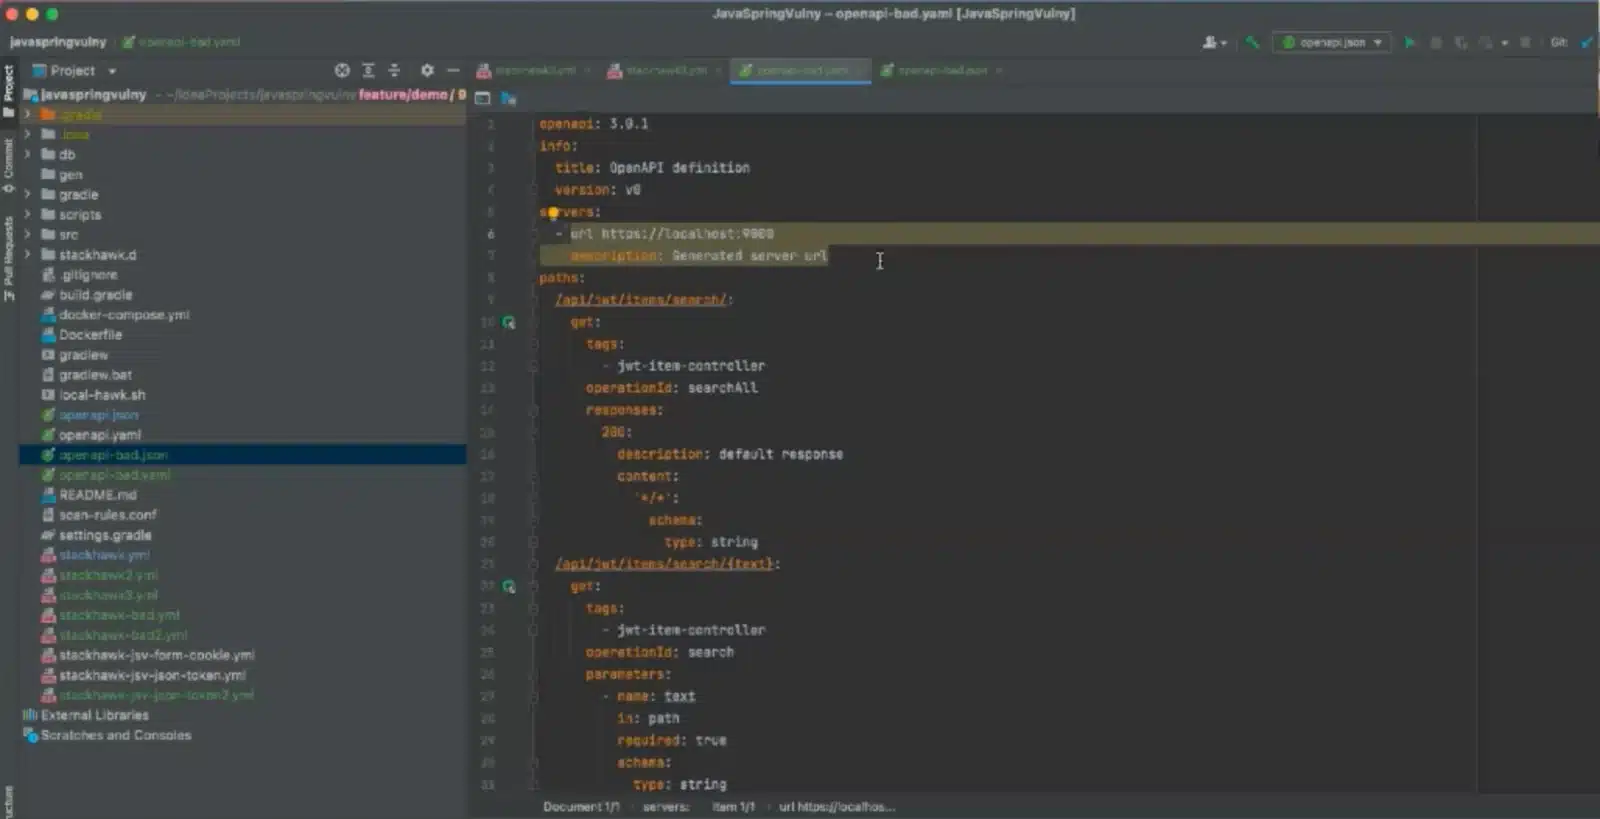Switch to the openapi-bad.json editor tab

click(x=941, y=71)
